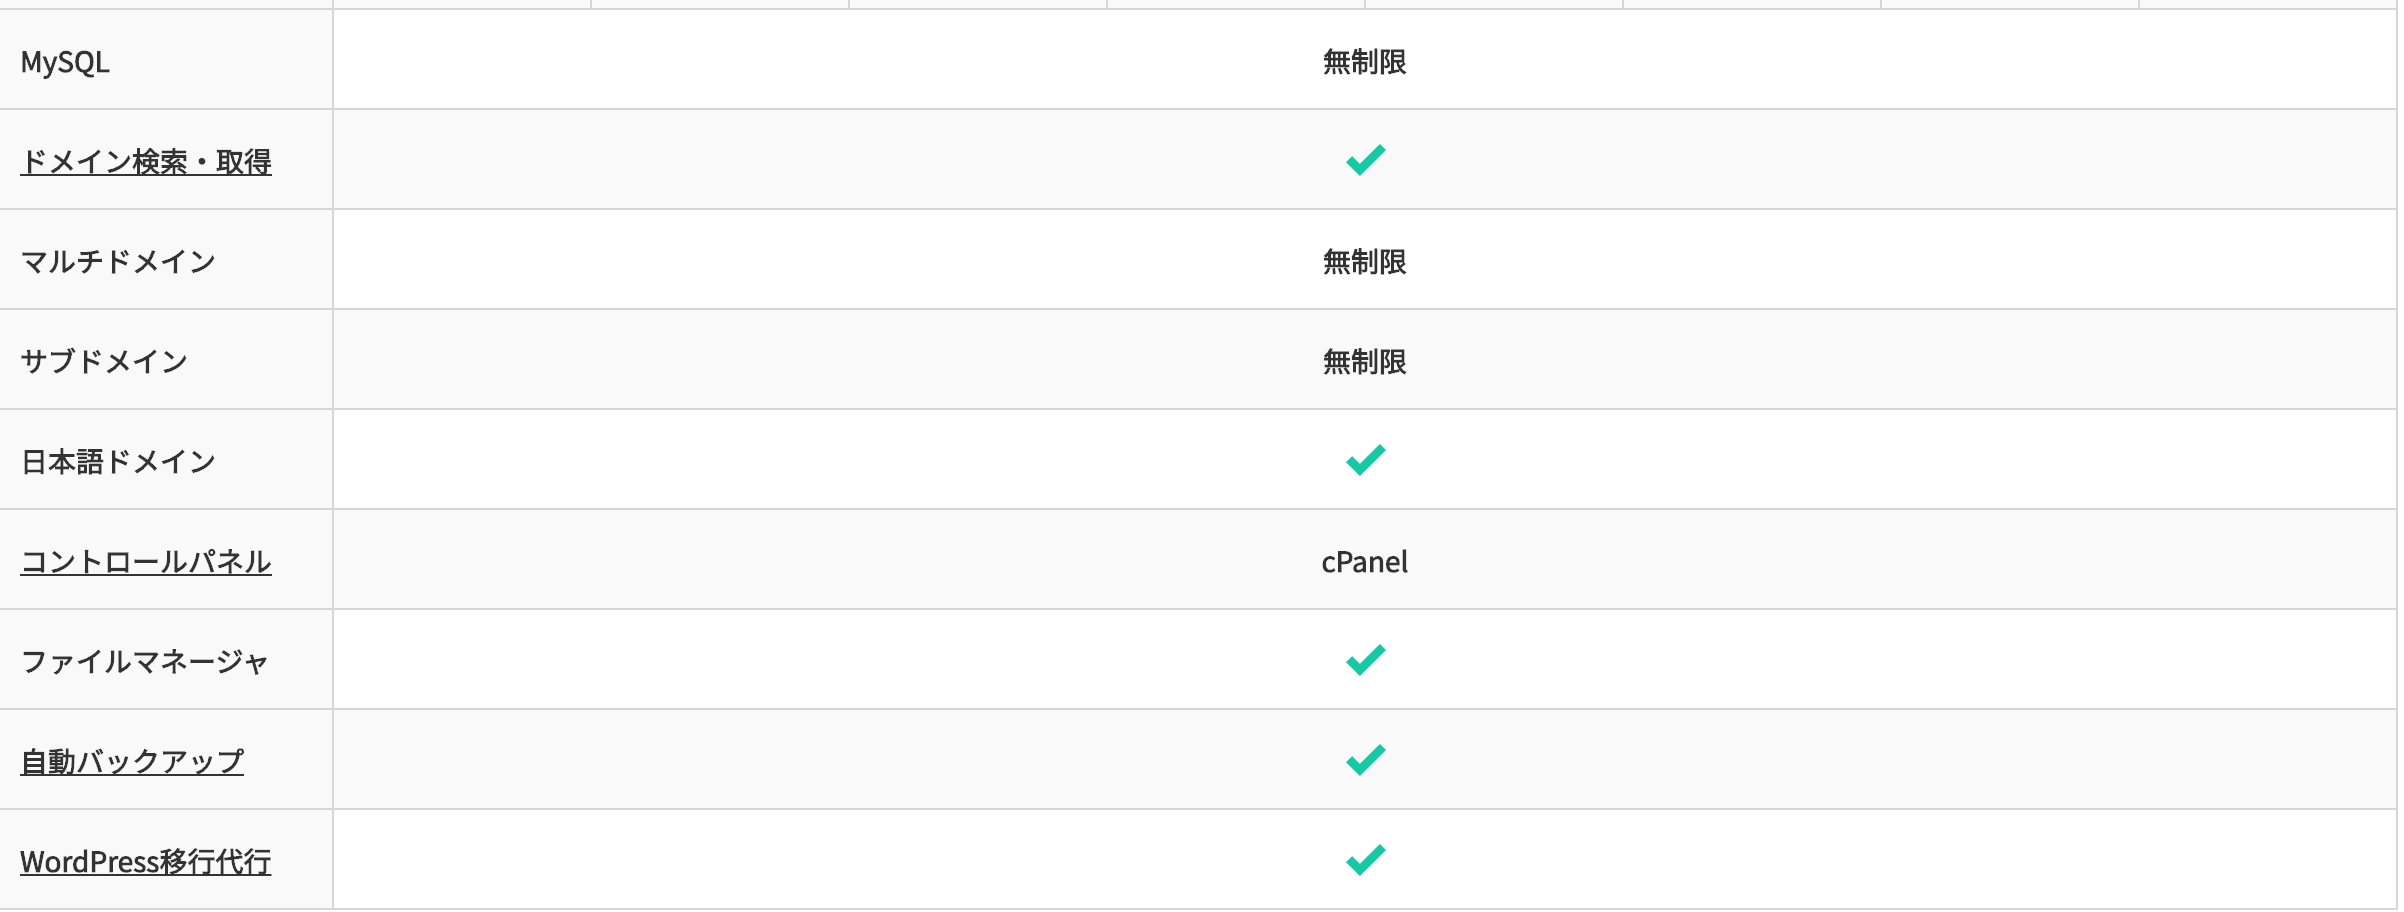Viewport: 2404px width, 912px height.
Task: Open the コントロールパネル link
Action: point(146,562)
